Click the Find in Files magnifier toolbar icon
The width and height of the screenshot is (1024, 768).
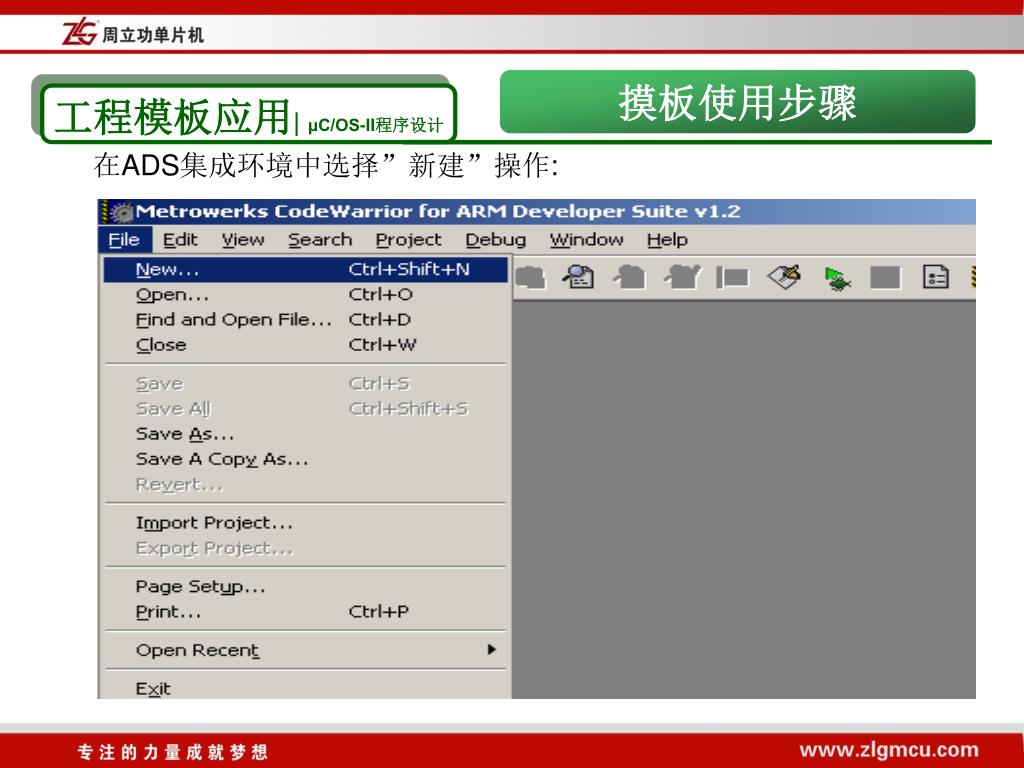[578, 277]
